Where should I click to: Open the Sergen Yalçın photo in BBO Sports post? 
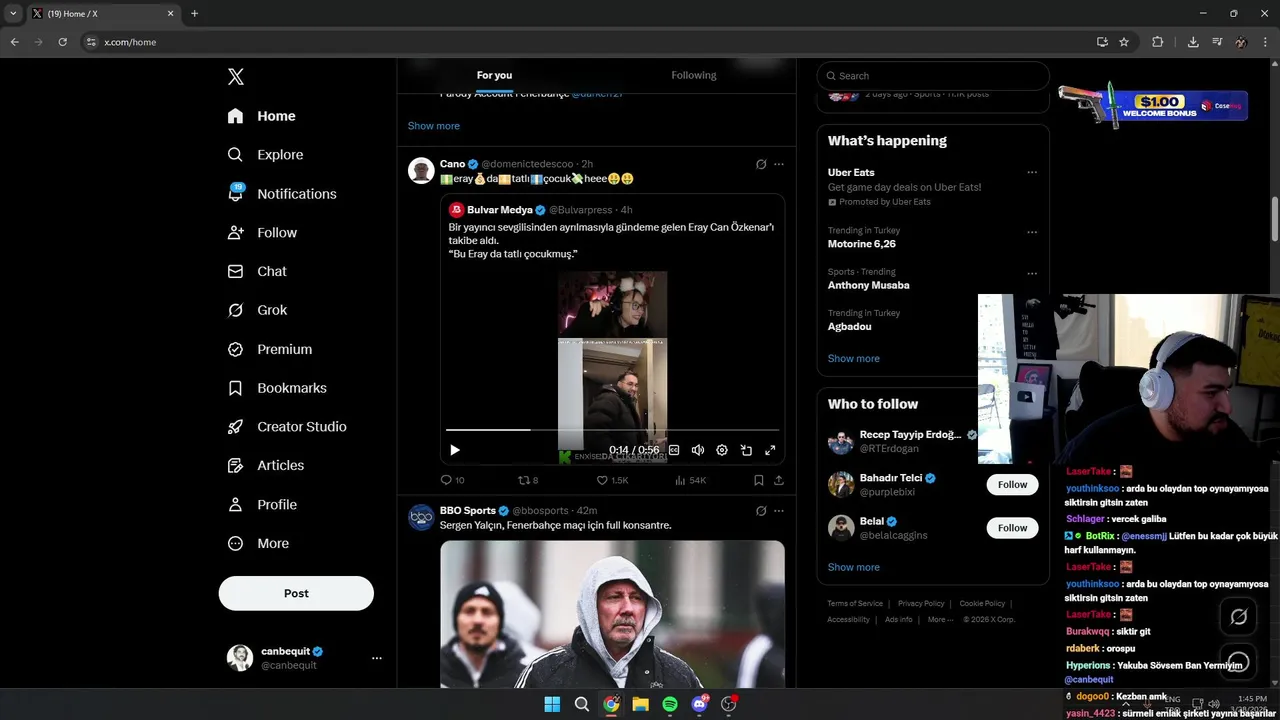[612, 614]
